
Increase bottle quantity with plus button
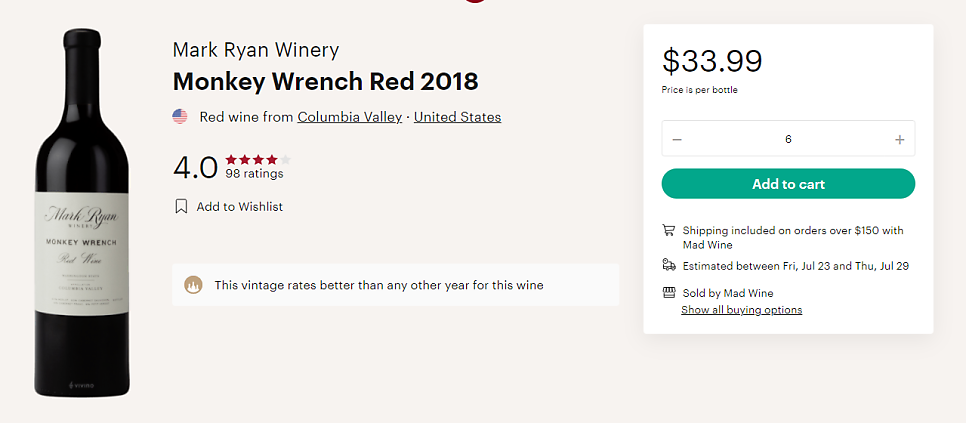899,140
